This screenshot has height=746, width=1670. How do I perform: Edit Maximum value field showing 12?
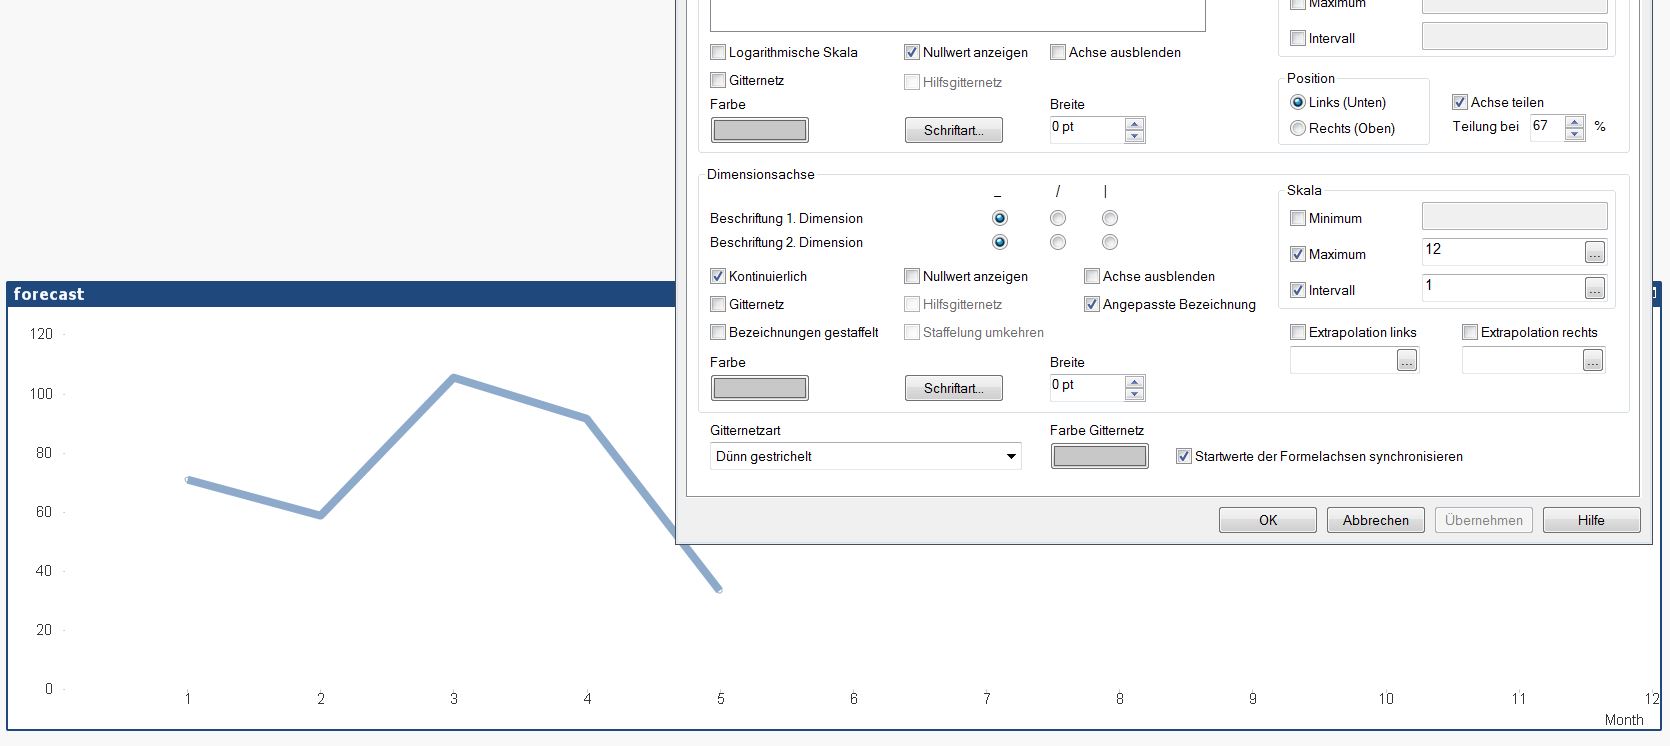coord(1503,252)
